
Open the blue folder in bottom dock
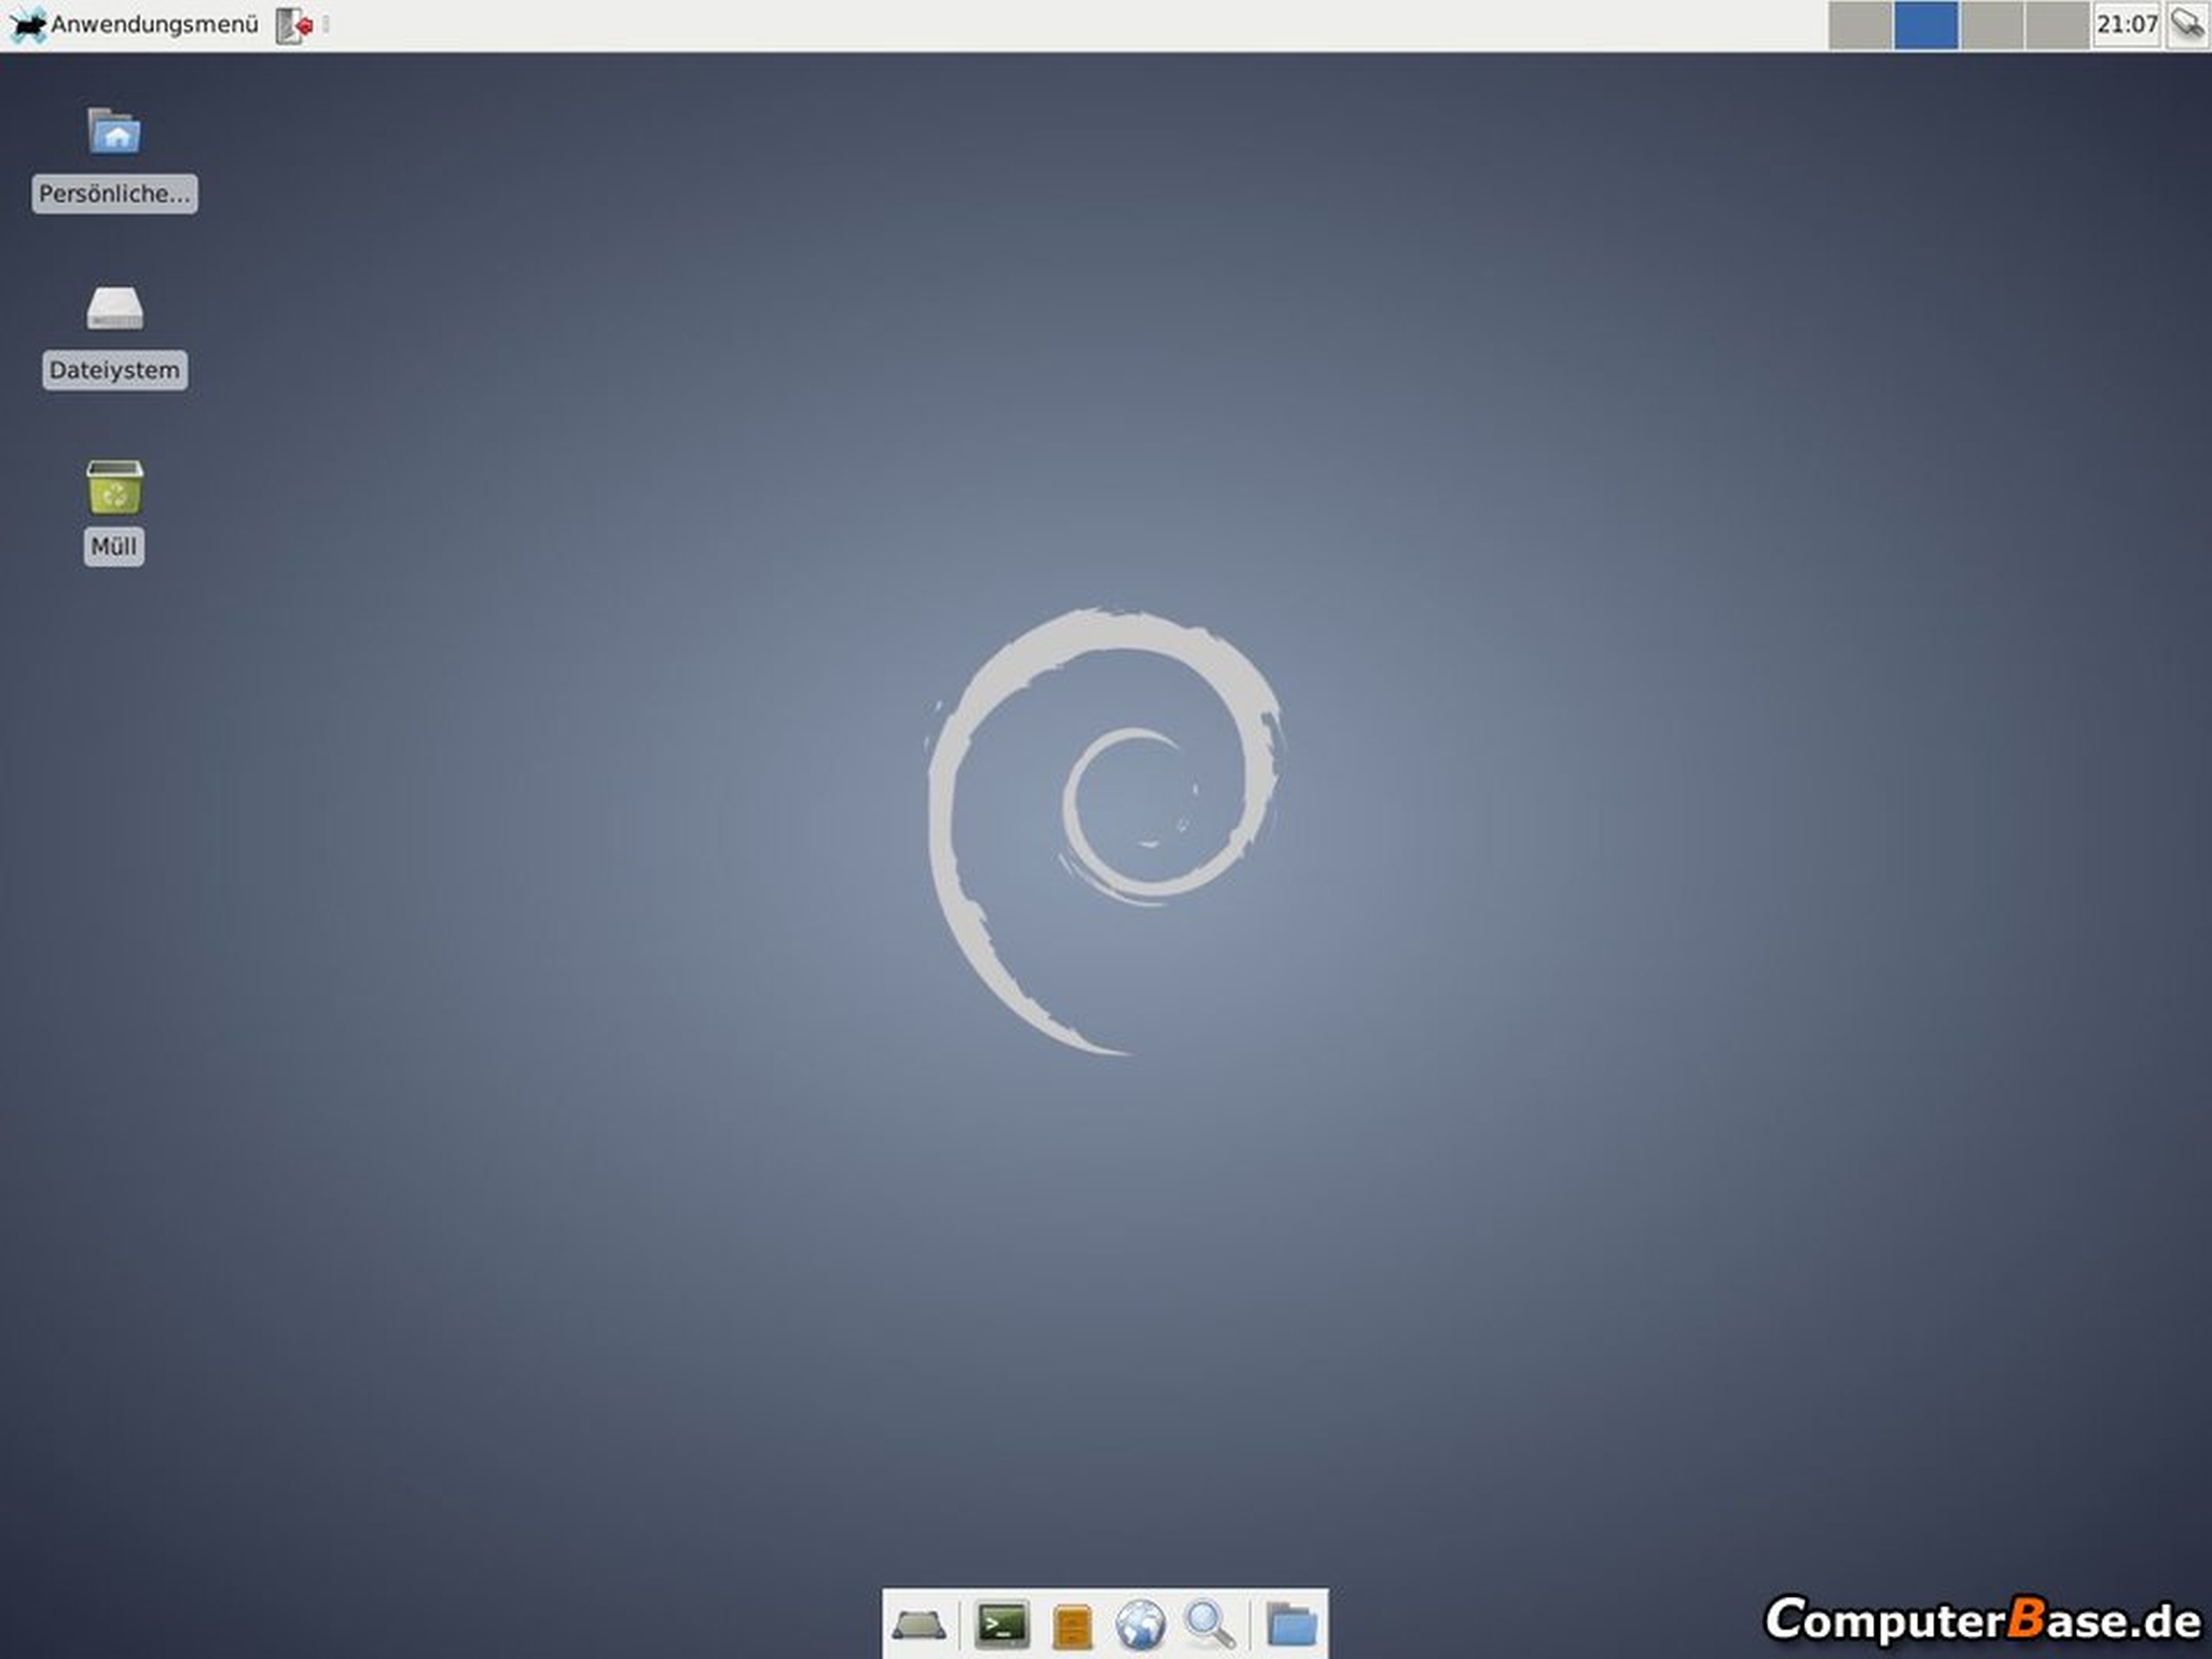(x=1291, y=1625)
